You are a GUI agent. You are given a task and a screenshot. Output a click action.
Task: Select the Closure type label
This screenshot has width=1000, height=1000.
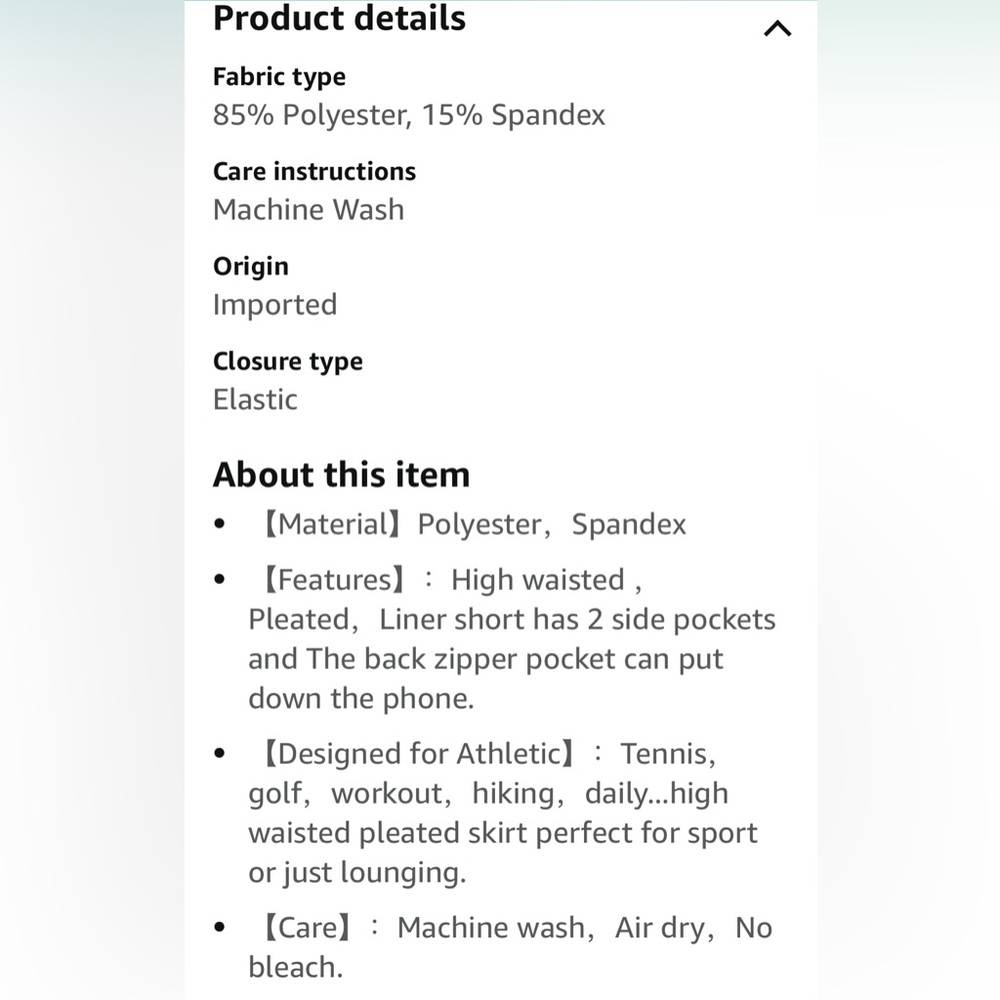(x=288, y=362)
